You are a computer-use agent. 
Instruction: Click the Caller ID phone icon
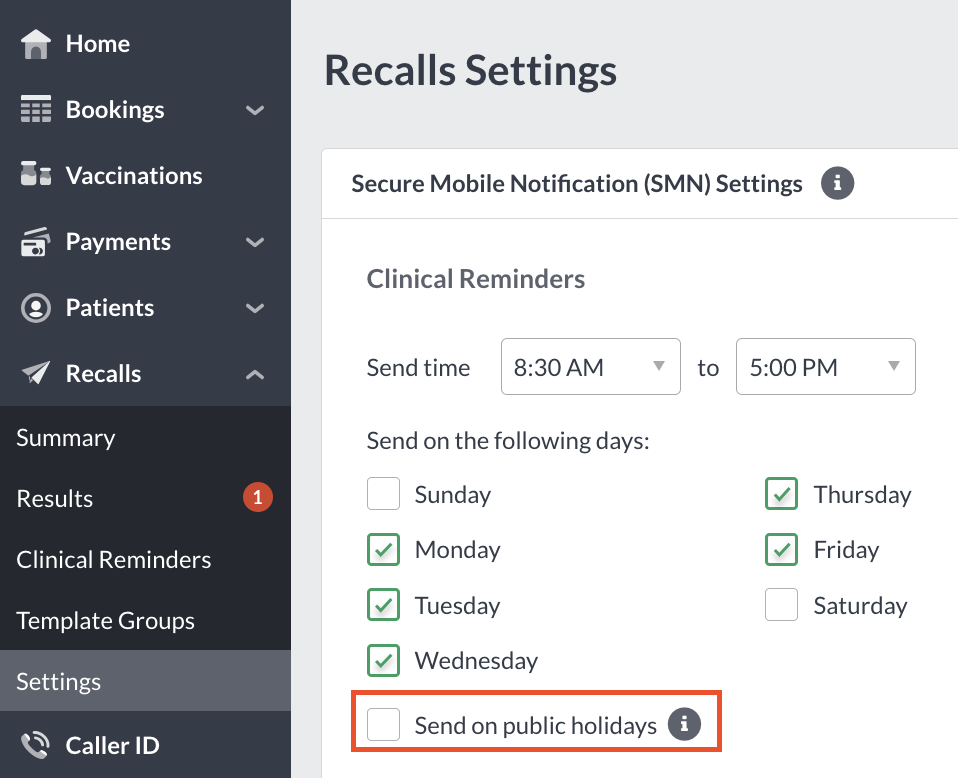[x=35, y=745]
